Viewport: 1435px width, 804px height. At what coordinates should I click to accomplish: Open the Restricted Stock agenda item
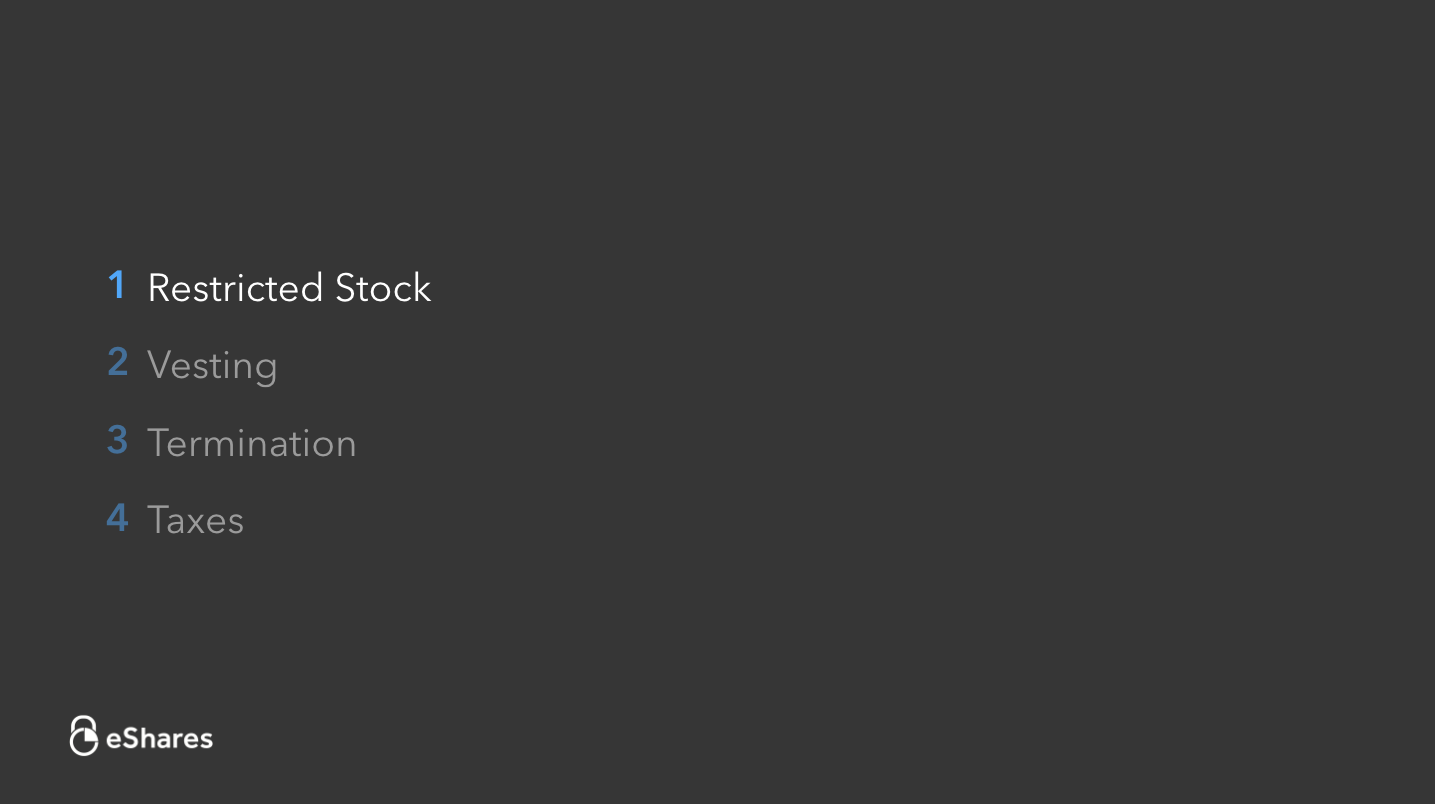pyautogui.click(x=288, y=288)
